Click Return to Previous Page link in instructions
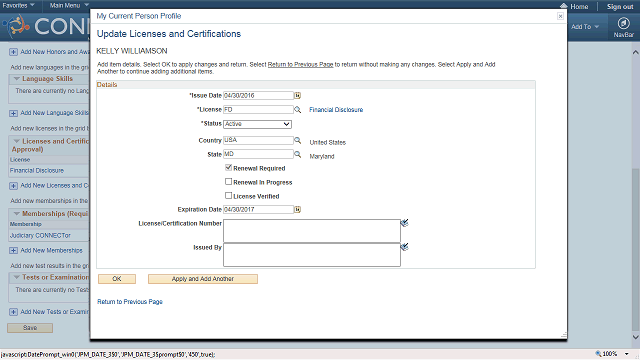The height and width of the screenshot is (360, 640). (x=300, y=64)
